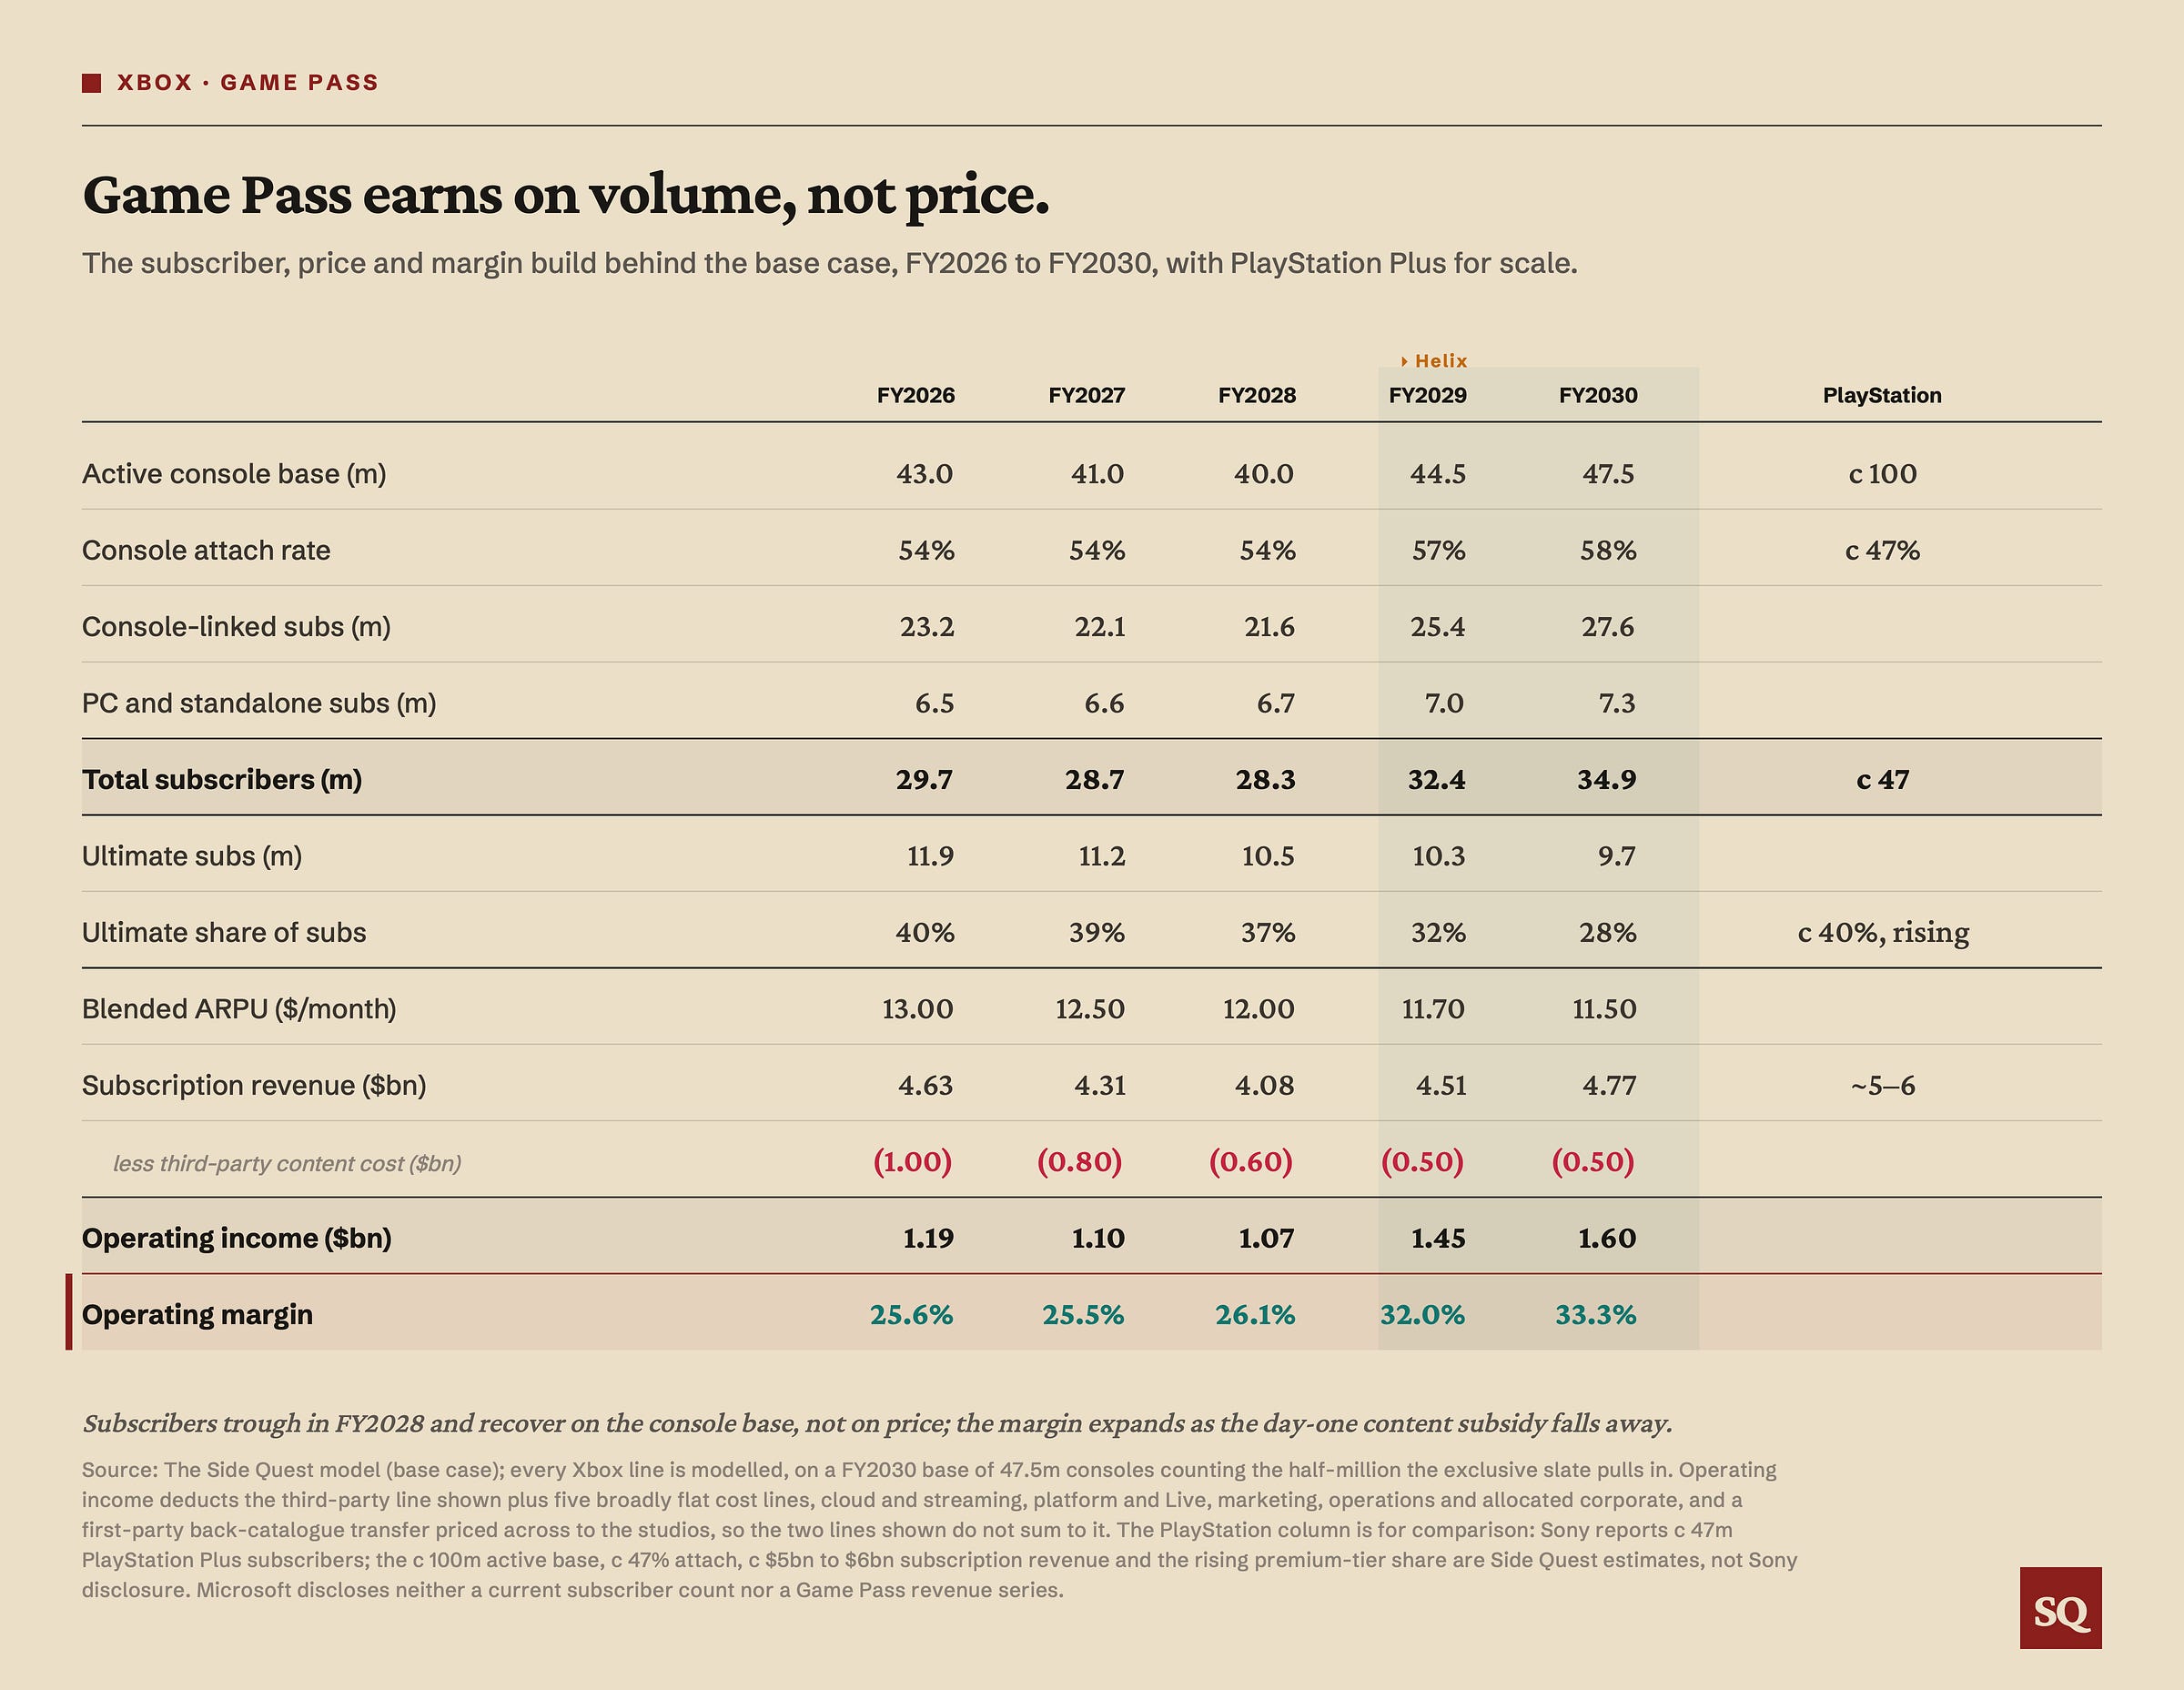Click the XBOX · GAME PASS section label
This screenshot has height=1690, width=2184.
248,83
